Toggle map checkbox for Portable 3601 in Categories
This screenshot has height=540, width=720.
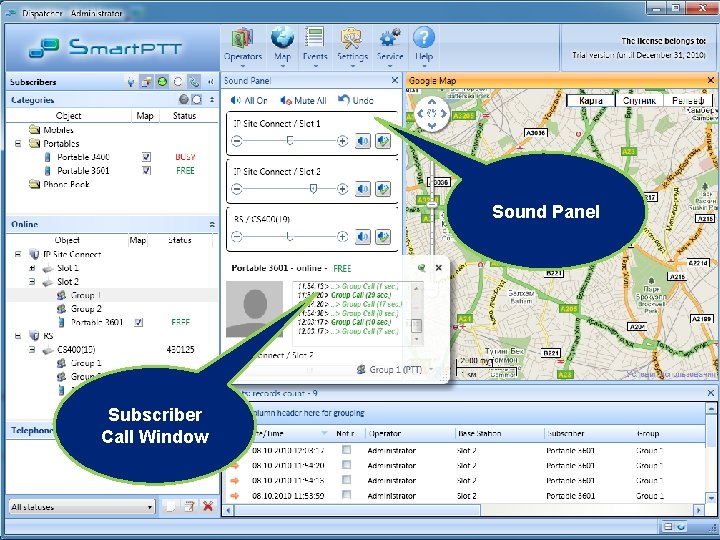[146, 171]
